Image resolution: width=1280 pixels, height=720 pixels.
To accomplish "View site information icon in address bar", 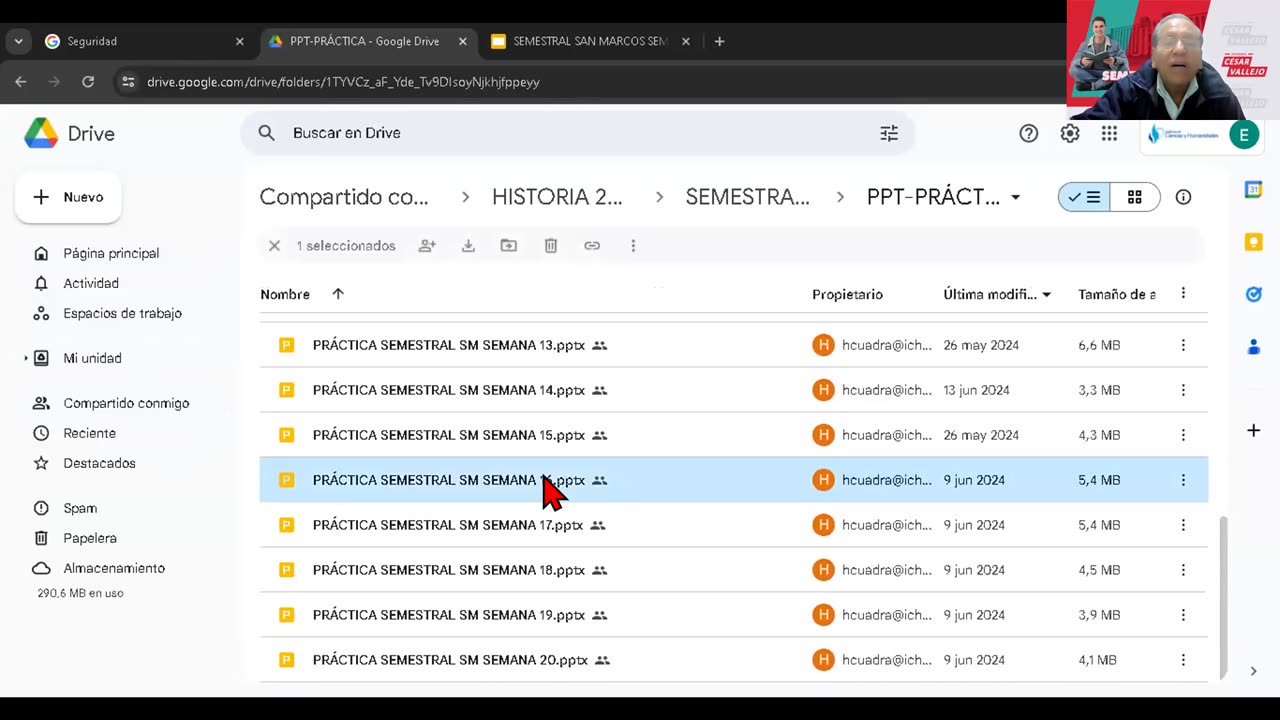I will pos(128,82).
